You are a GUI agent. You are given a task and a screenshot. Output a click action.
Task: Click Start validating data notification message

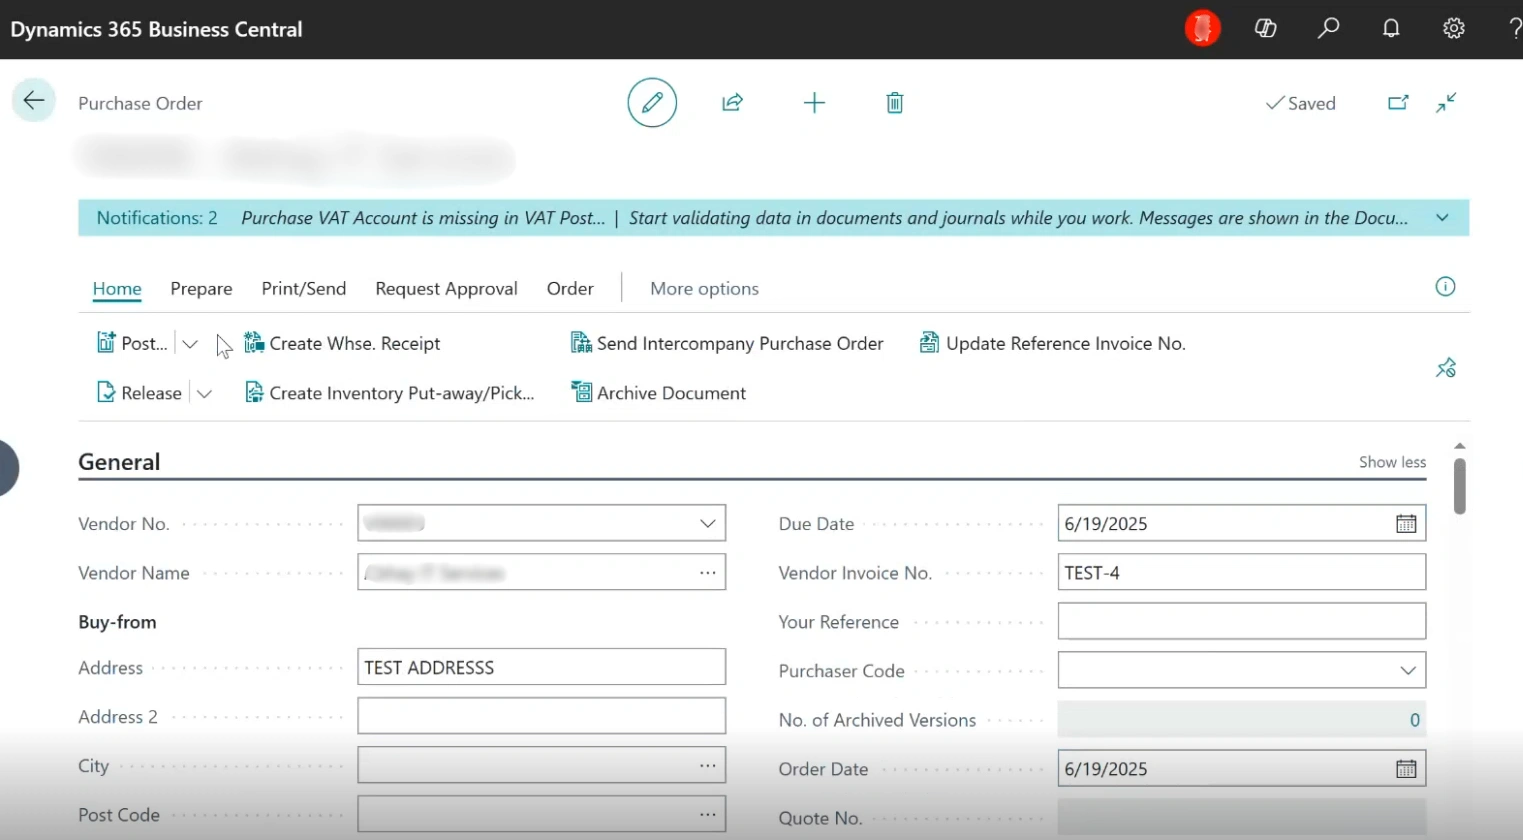coord(1018,218)
